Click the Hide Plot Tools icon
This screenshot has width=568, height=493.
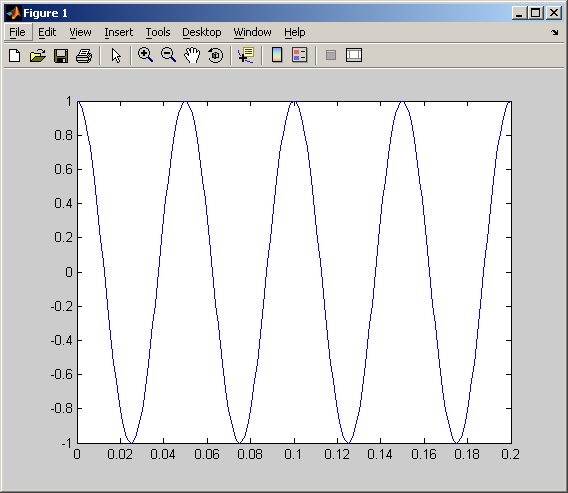coord(331,55)
